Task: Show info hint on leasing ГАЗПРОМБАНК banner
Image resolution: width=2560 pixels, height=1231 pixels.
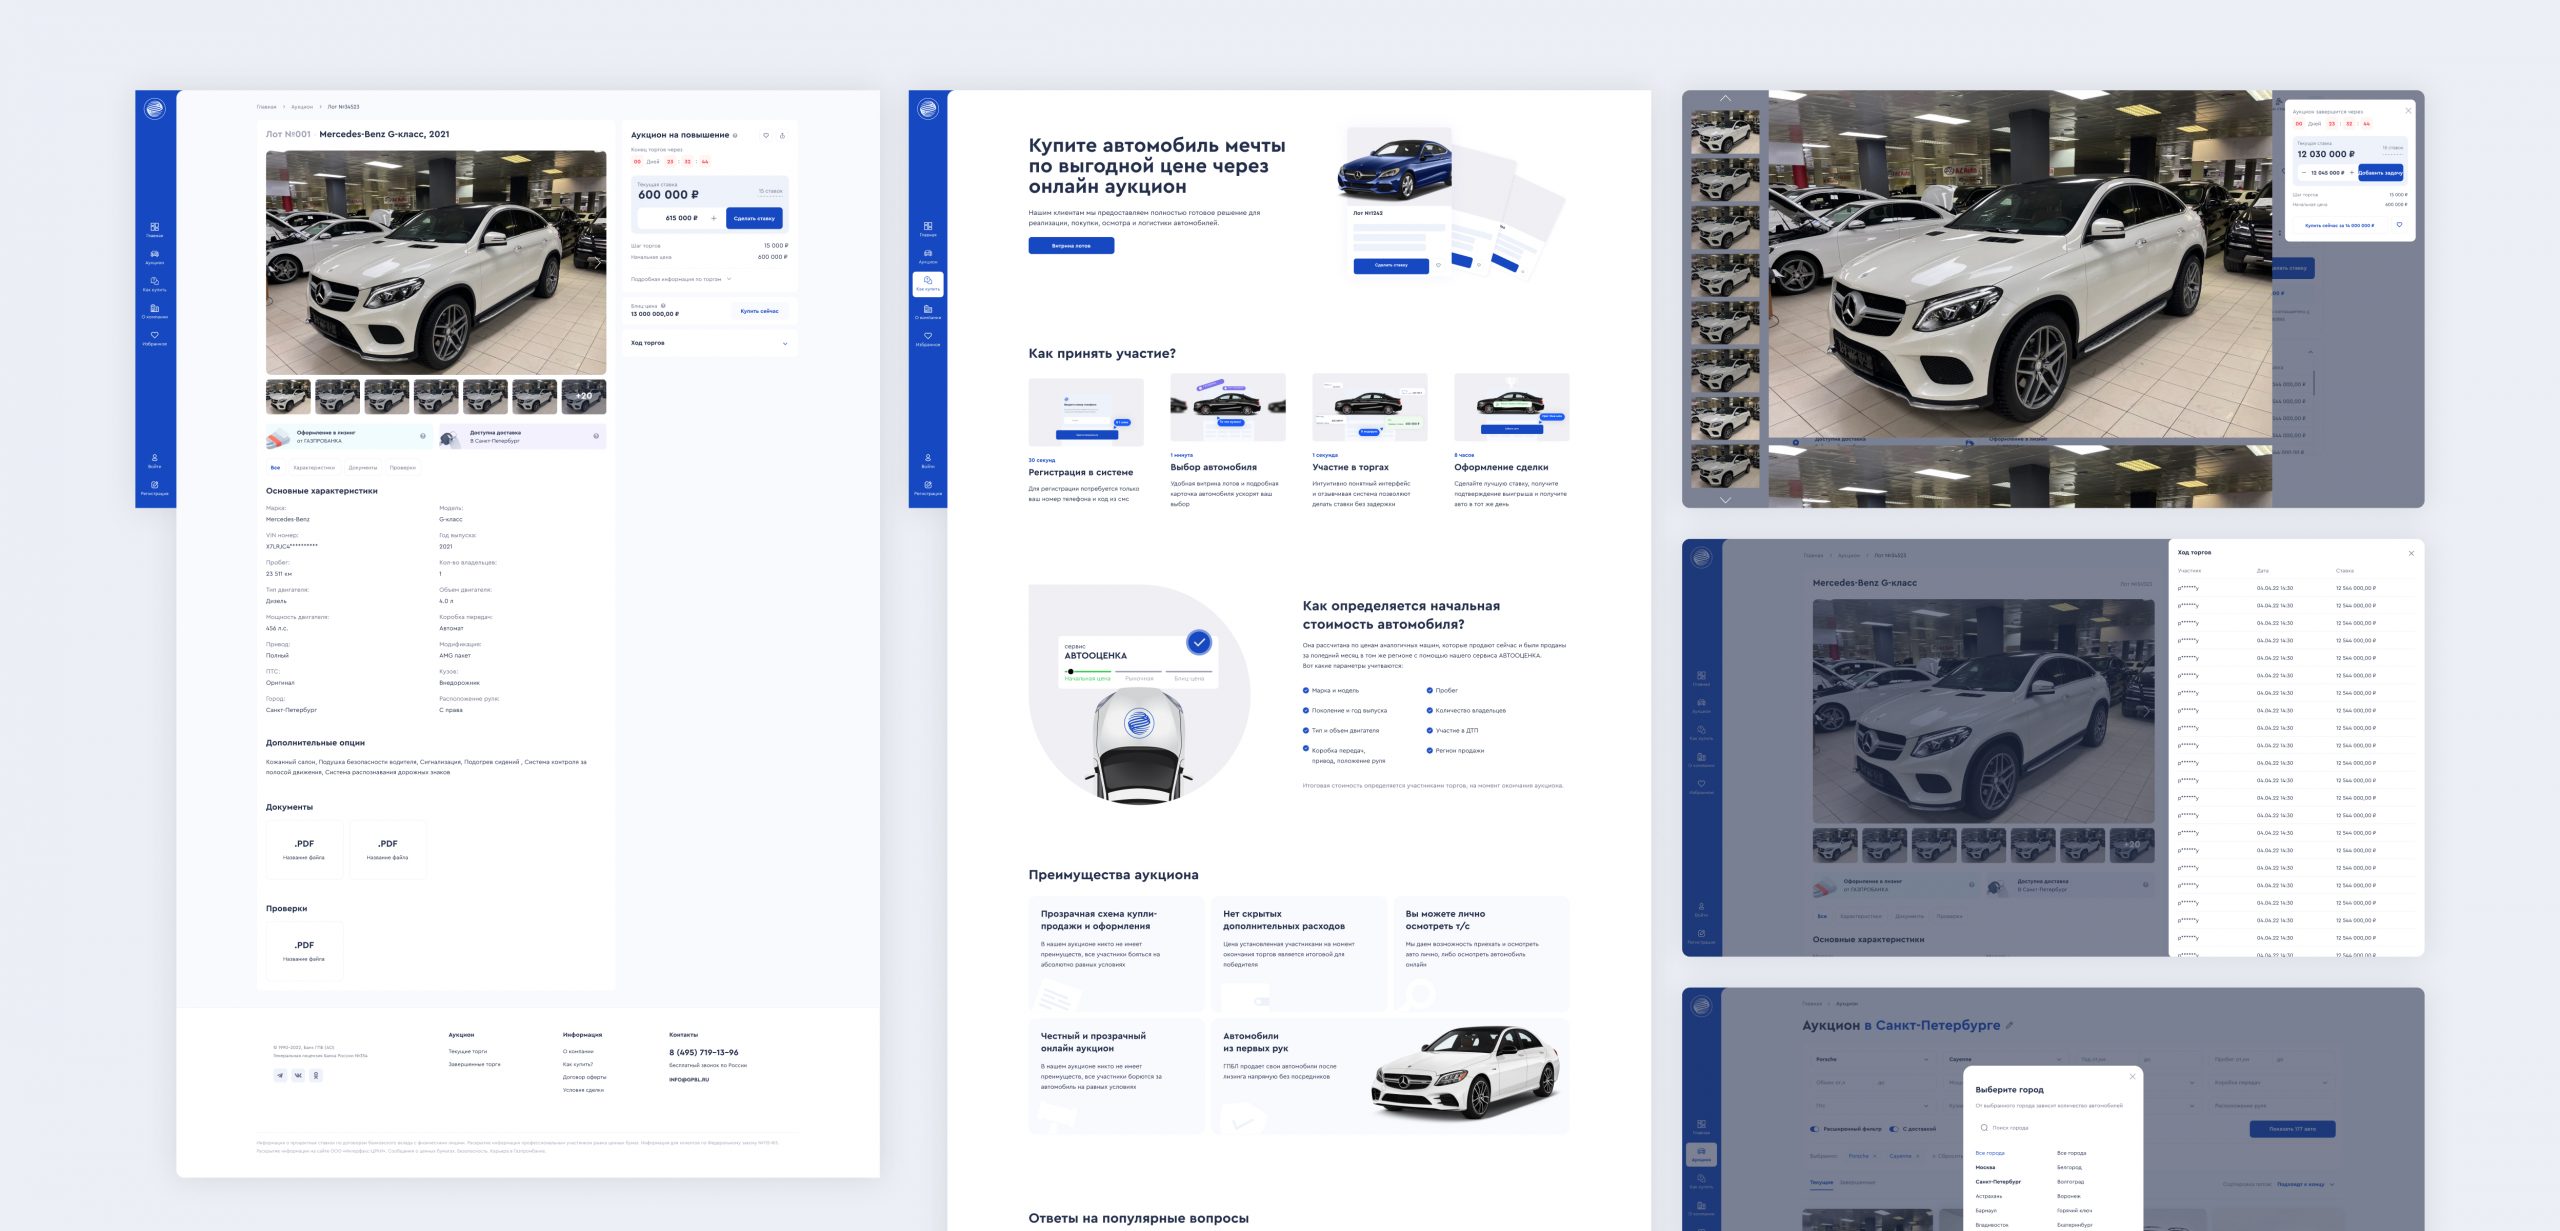Action: coord(423,436)
